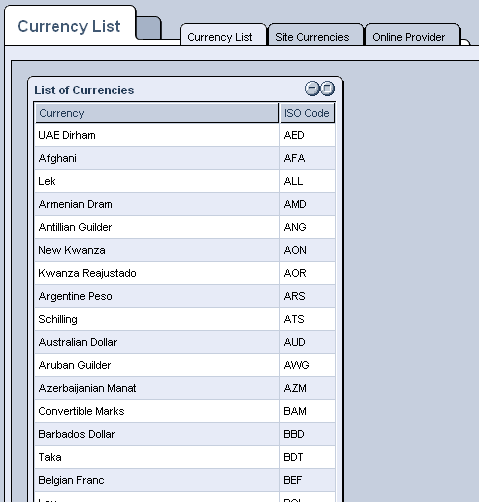Screen dimensions: 479x502
Task: Click the Barbados Dollar entry
Action: pos(185,434)
